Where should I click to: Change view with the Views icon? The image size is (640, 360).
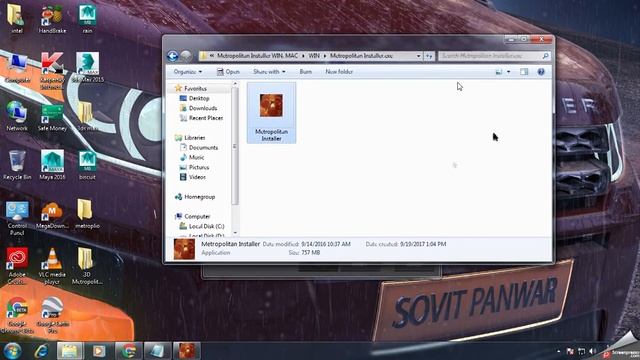[x=499, y=72]
